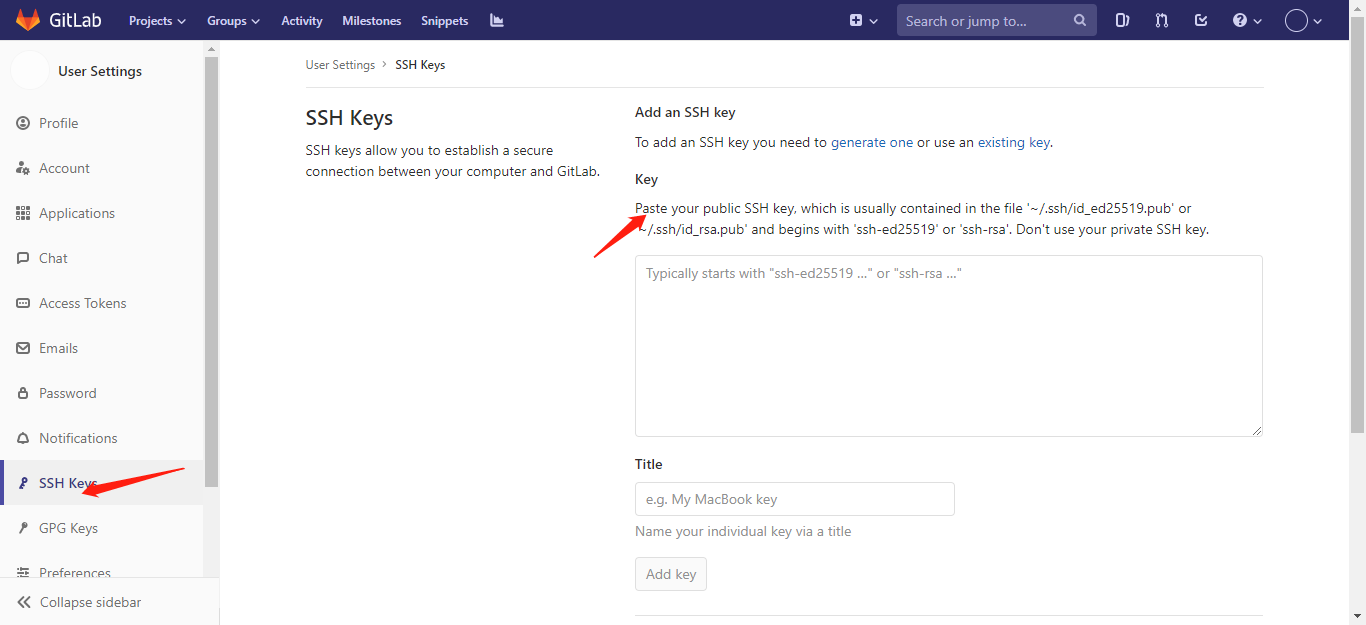Open Chat settings in the sidebar
Image resolution: width=1366 pixels, height=625 pixels.
pyautogui.click(x=102, y=258)
